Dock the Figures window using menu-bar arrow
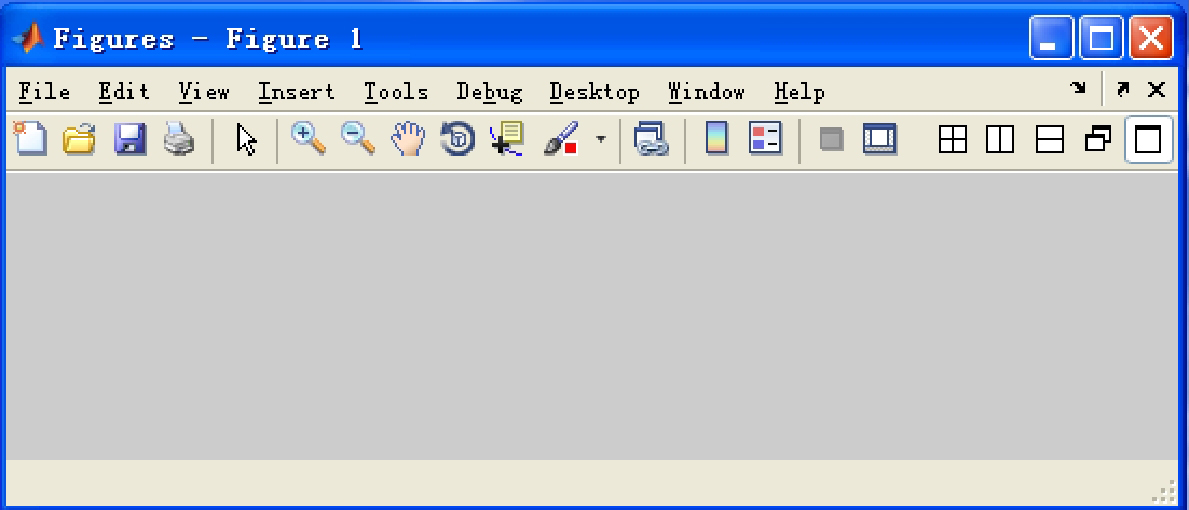The image size is (1189, 510). (1078, 89)
